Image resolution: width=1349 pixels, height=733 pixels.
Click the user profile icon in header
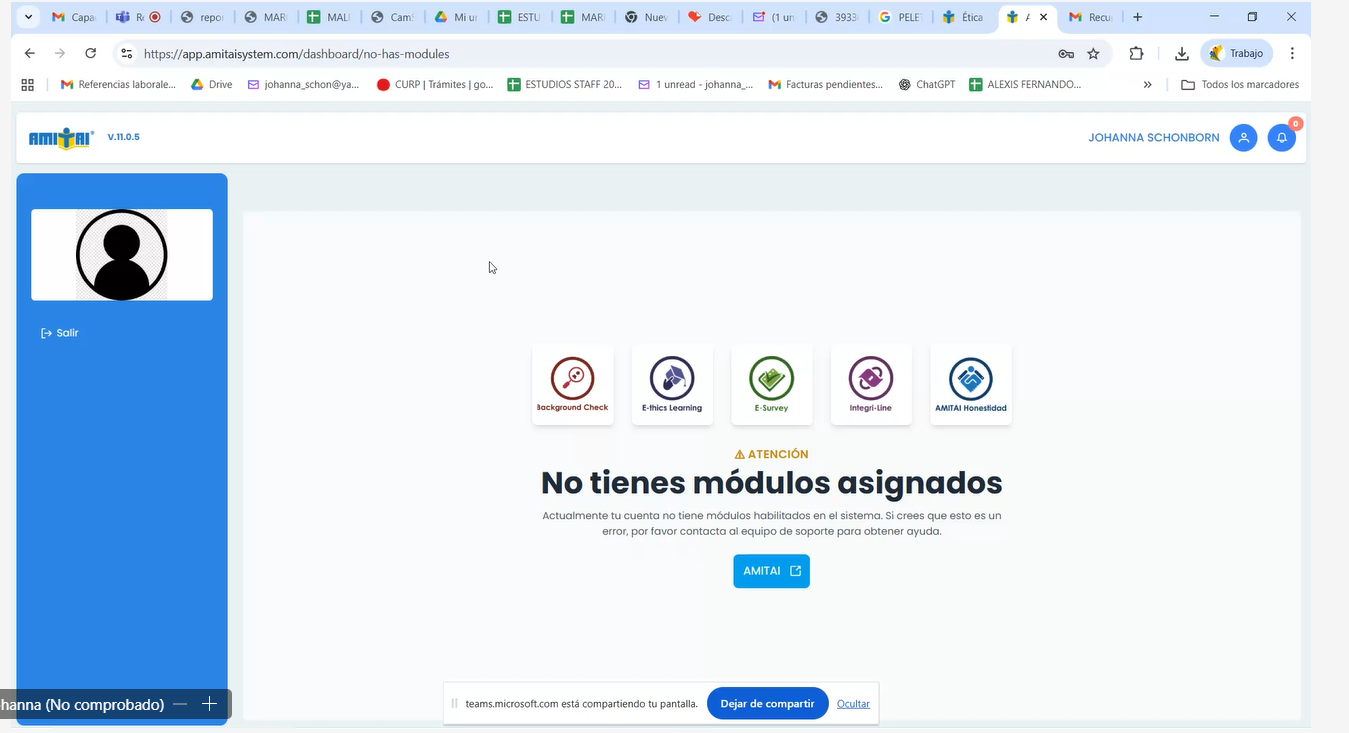[1243, 138]
